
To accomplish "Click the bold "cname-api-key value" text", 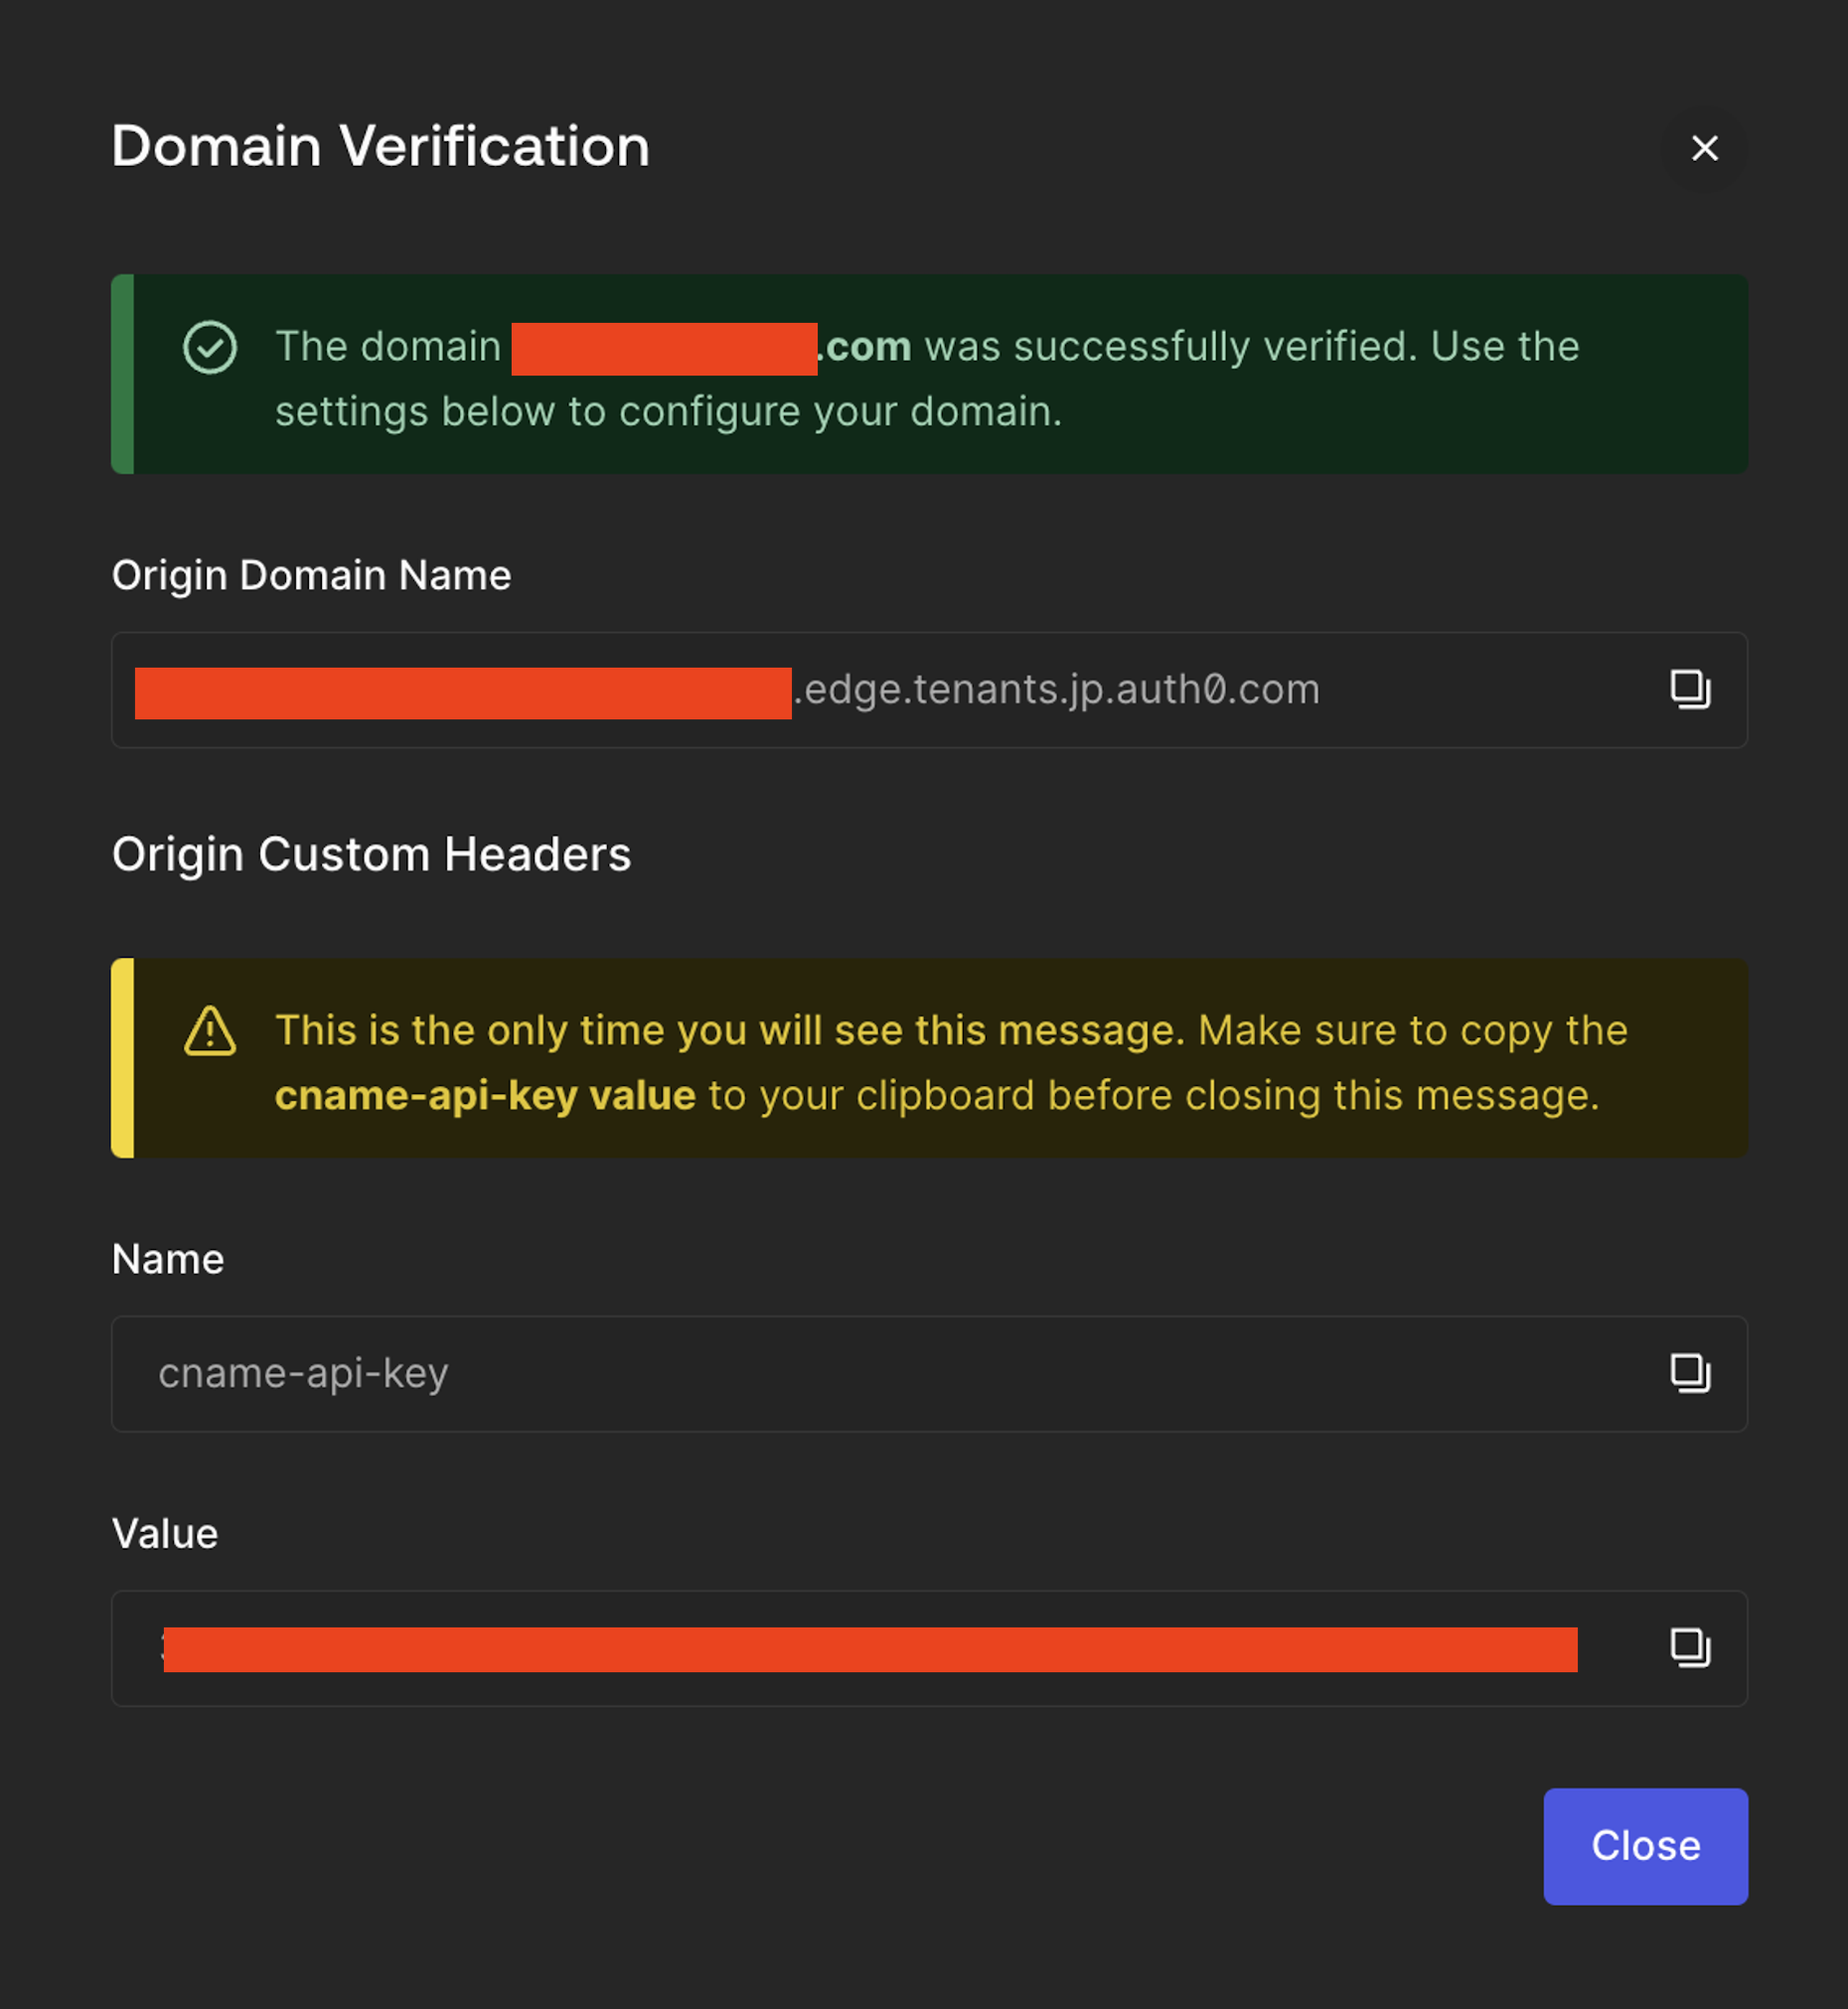I will (485, 1096).
